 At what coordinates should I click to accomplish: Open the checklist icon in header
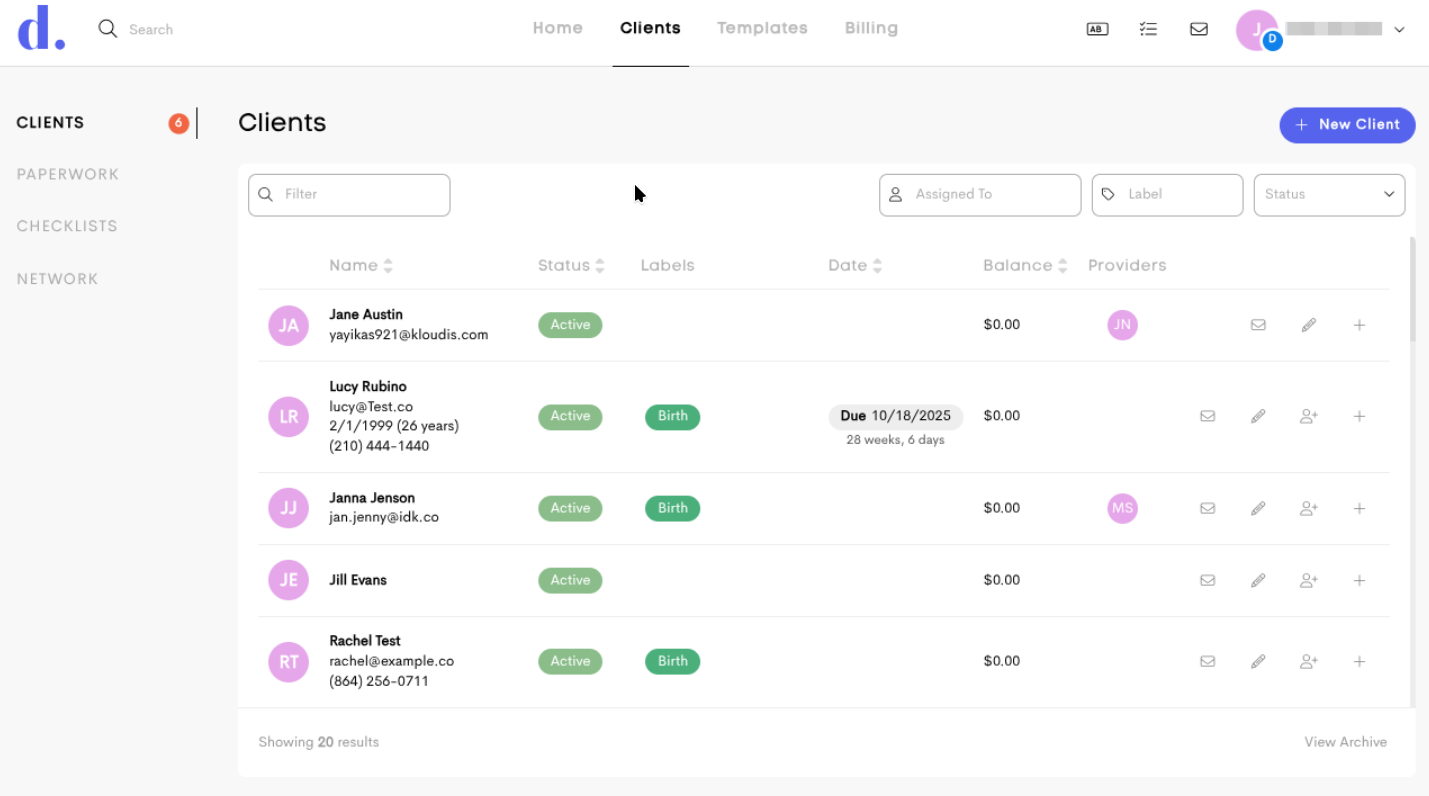1148,29
